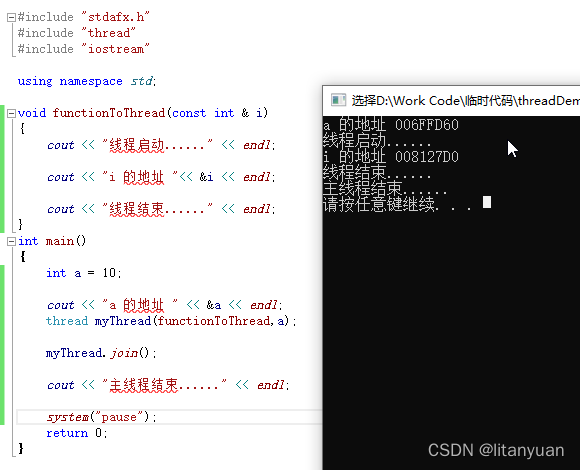Click console output 'i 的地址 008127D0'
Viewport: 580px width, 470px height.
tap(391, 156)
